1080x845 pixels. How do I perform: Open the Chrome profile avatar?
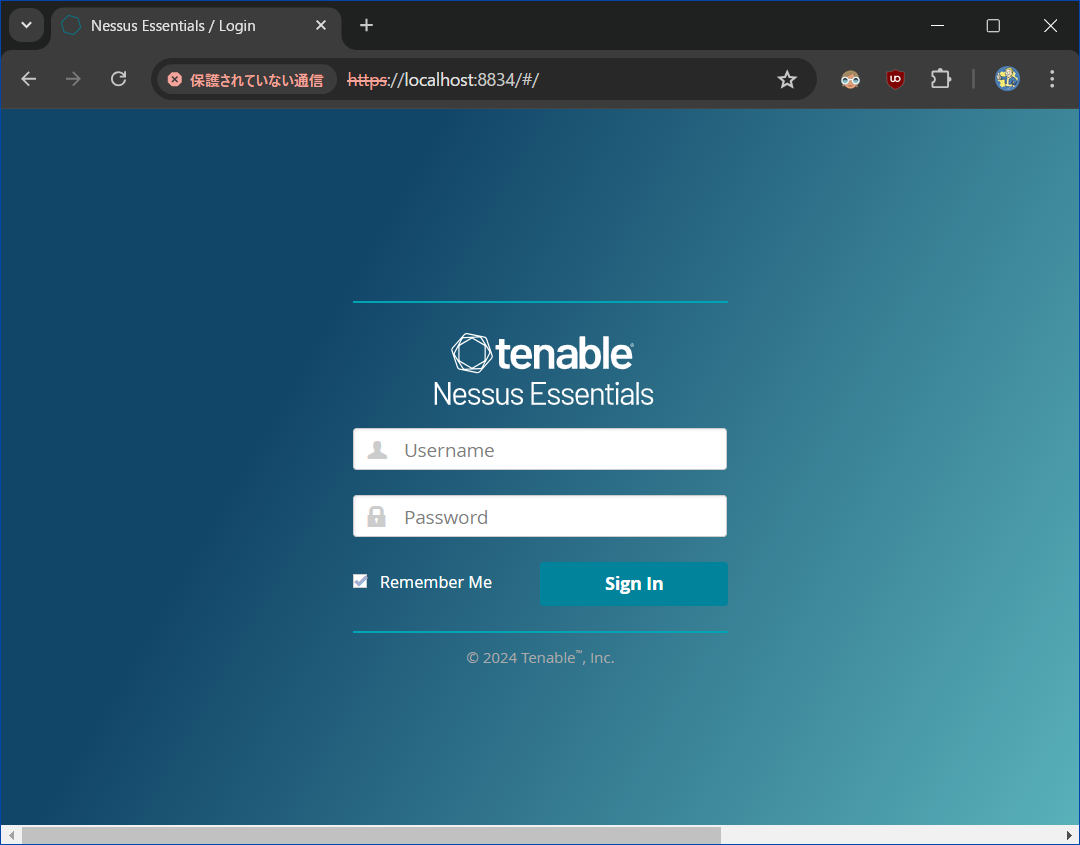click(x=1007, y=79)
